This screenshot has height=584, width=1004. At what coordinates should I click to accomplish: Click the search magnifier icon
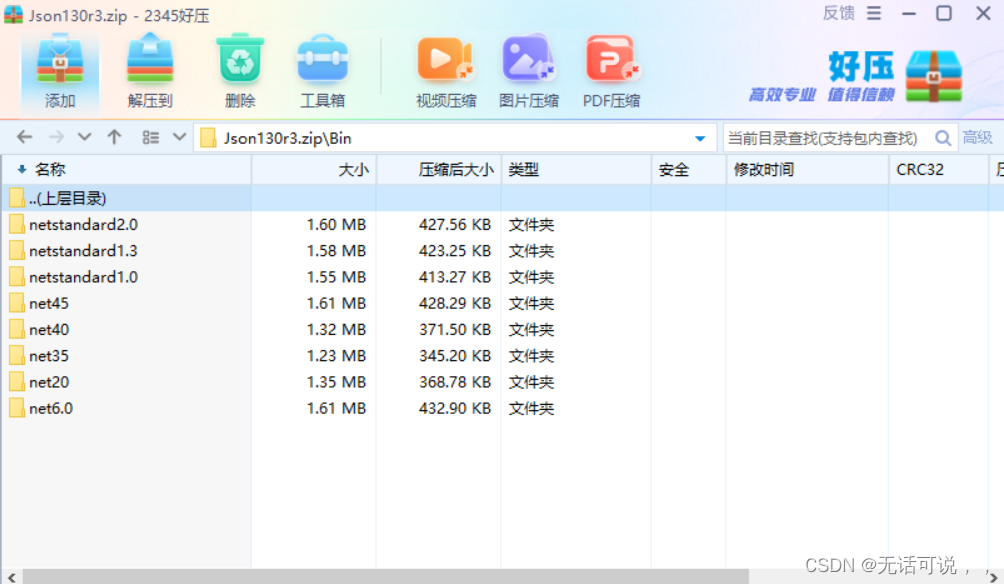pos(941,137)
